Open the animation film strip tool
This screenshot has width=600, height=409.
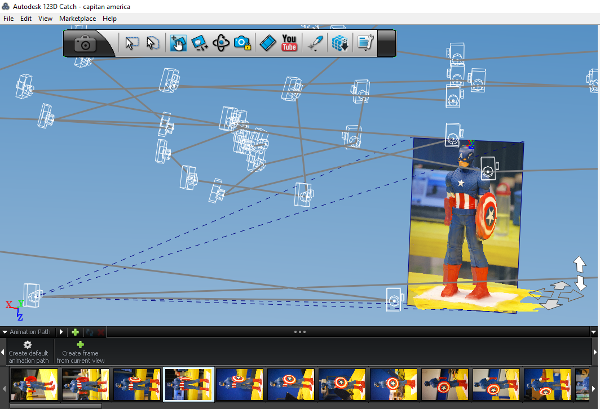(268, 43)
